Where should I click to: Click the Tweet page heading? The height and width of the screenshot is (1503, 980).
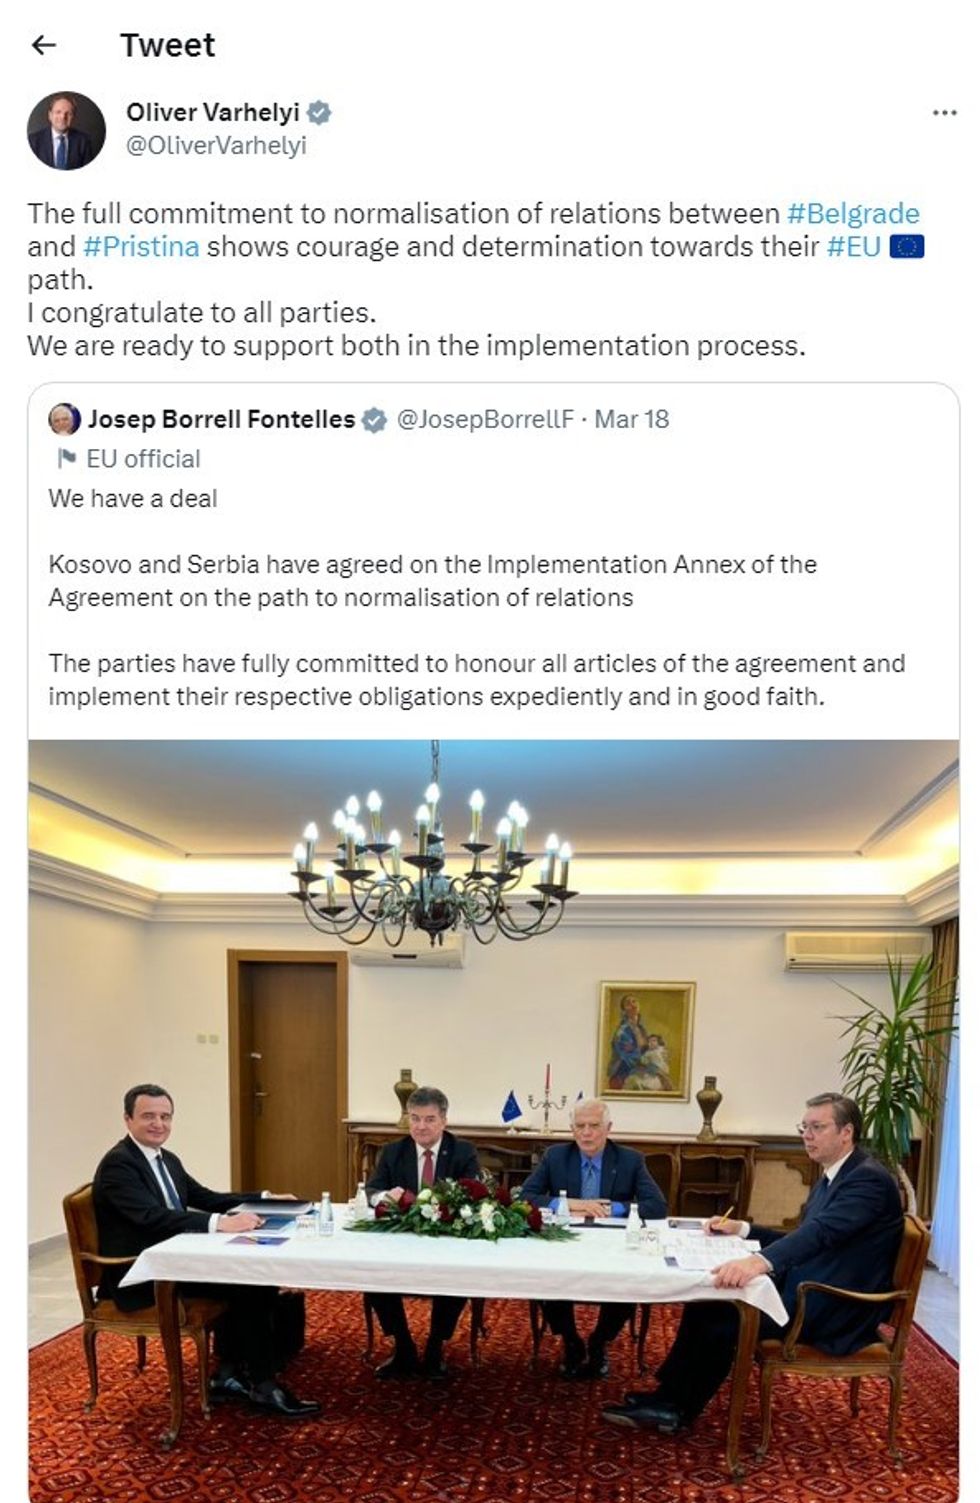(167, 45)
